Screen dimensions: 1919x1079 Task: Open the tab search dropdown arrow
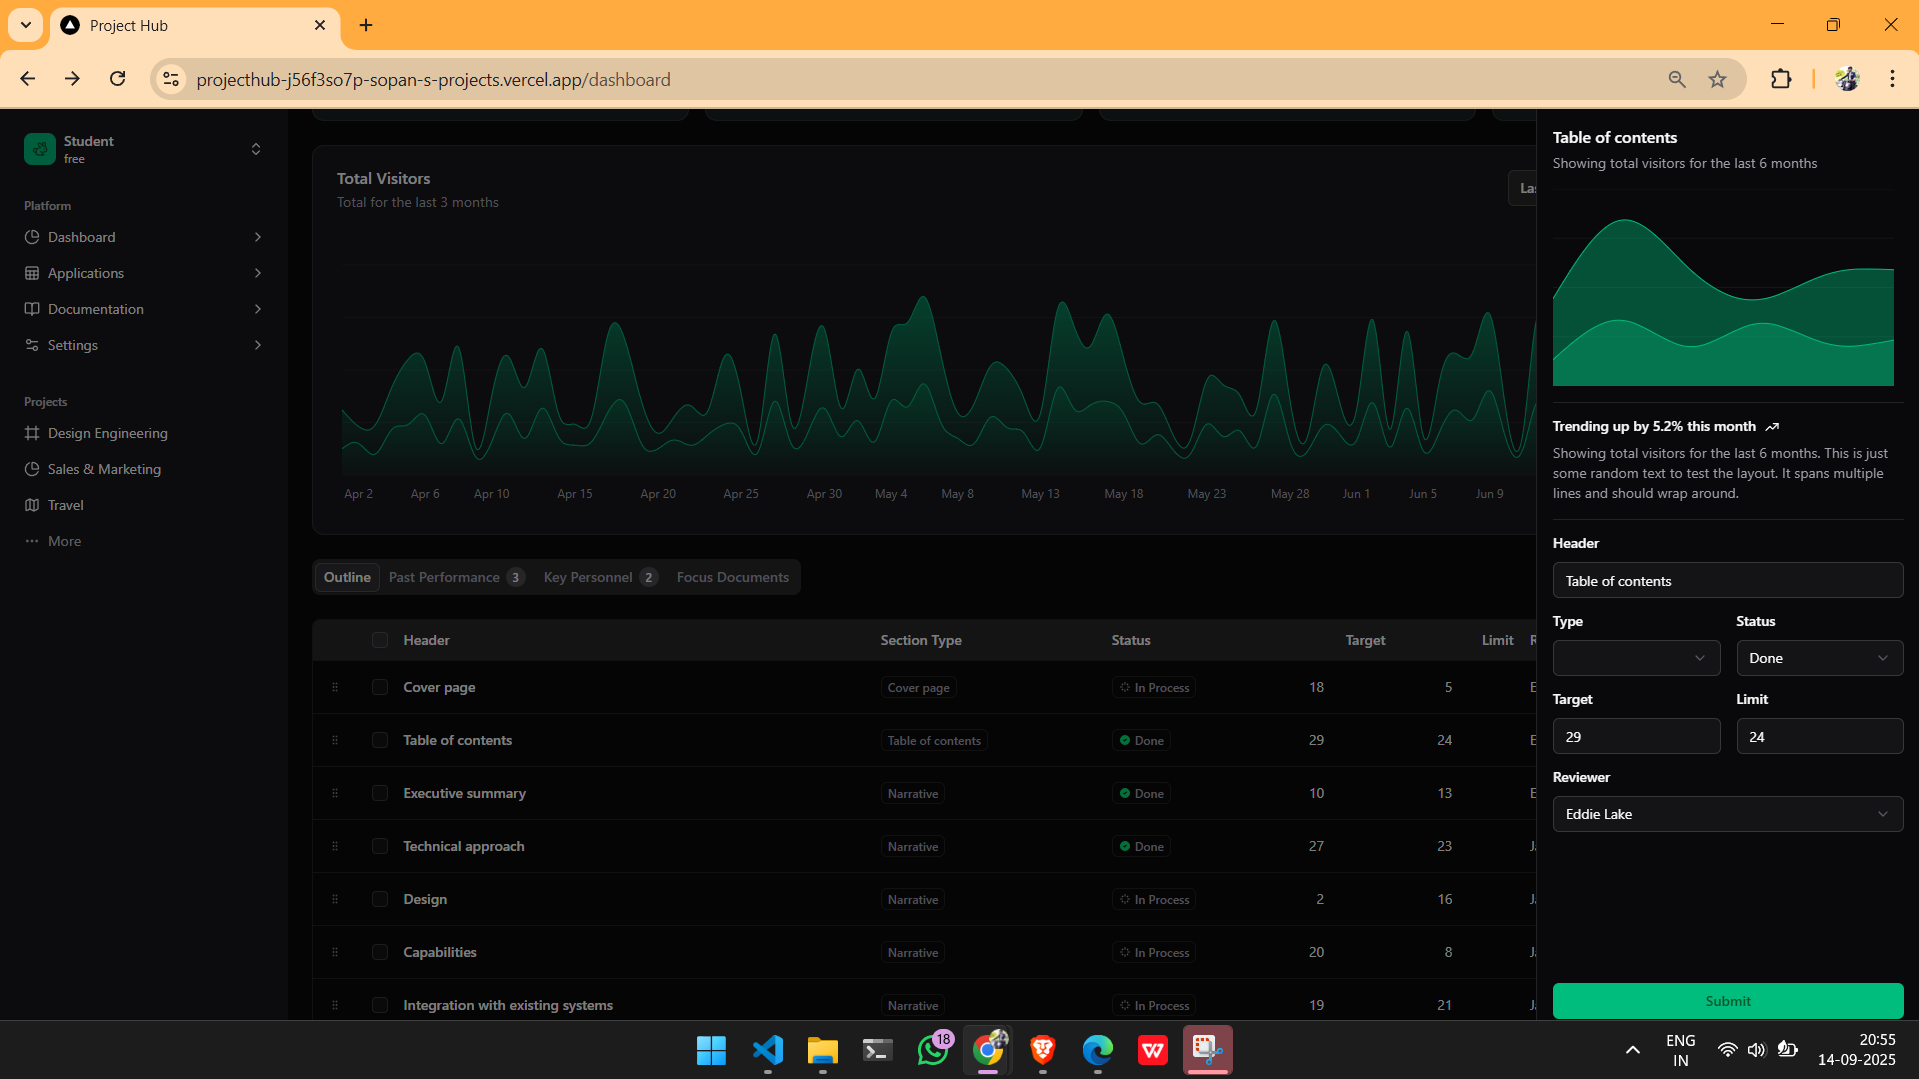(x=26, y=25)
